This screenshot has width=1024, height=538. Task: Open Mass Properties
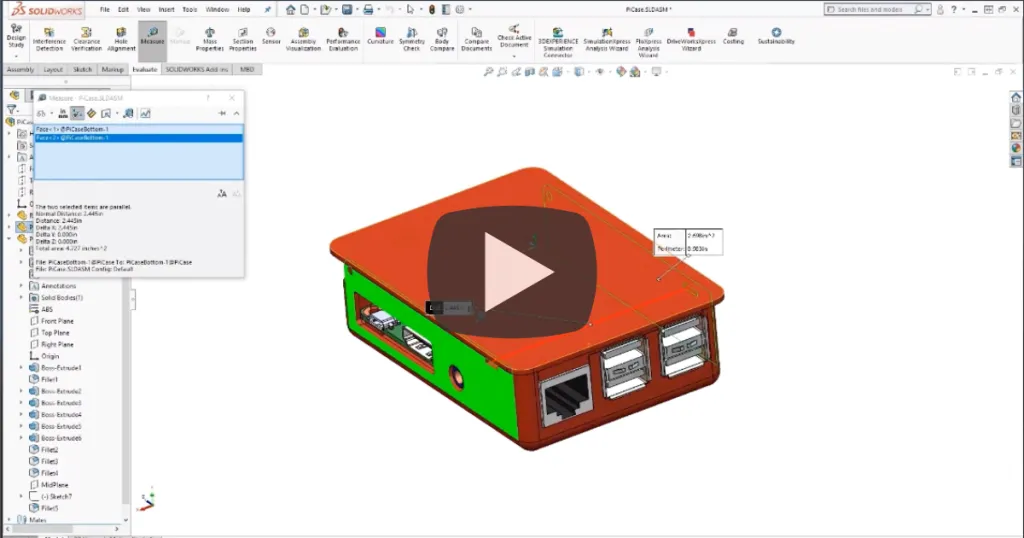coord(210,39)
